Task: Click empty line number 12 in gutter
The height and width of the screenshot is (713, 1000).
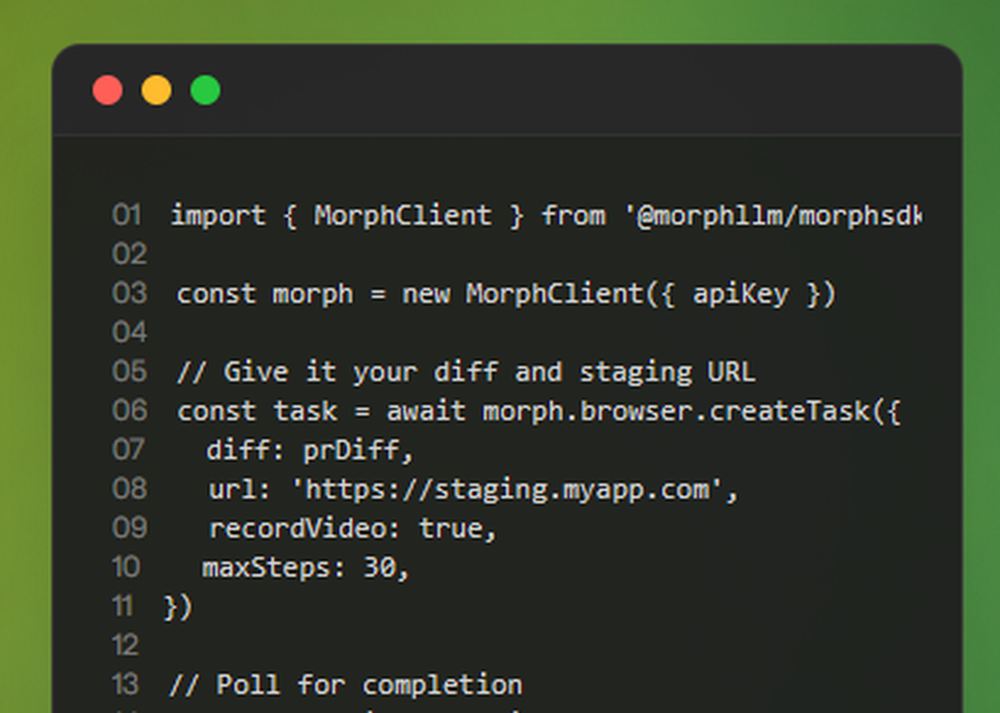Action: 126,646
